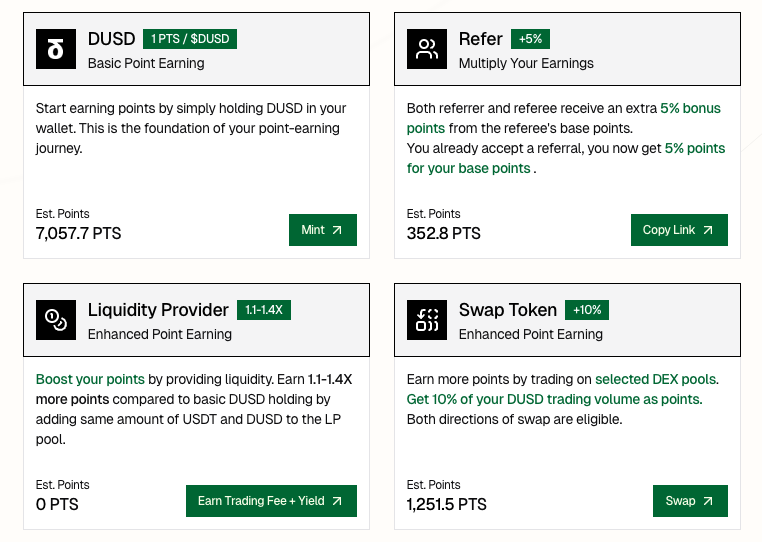Click the arrow icon on Swap button
The height and width of the screenshot is (542, 762).
[x=708, y=501]
